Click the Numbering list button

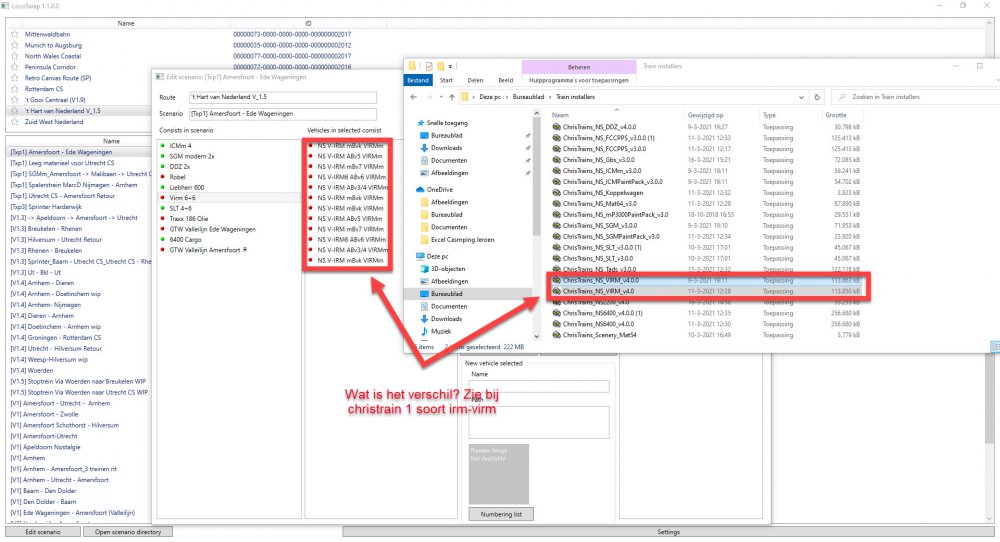click(503, 514)
